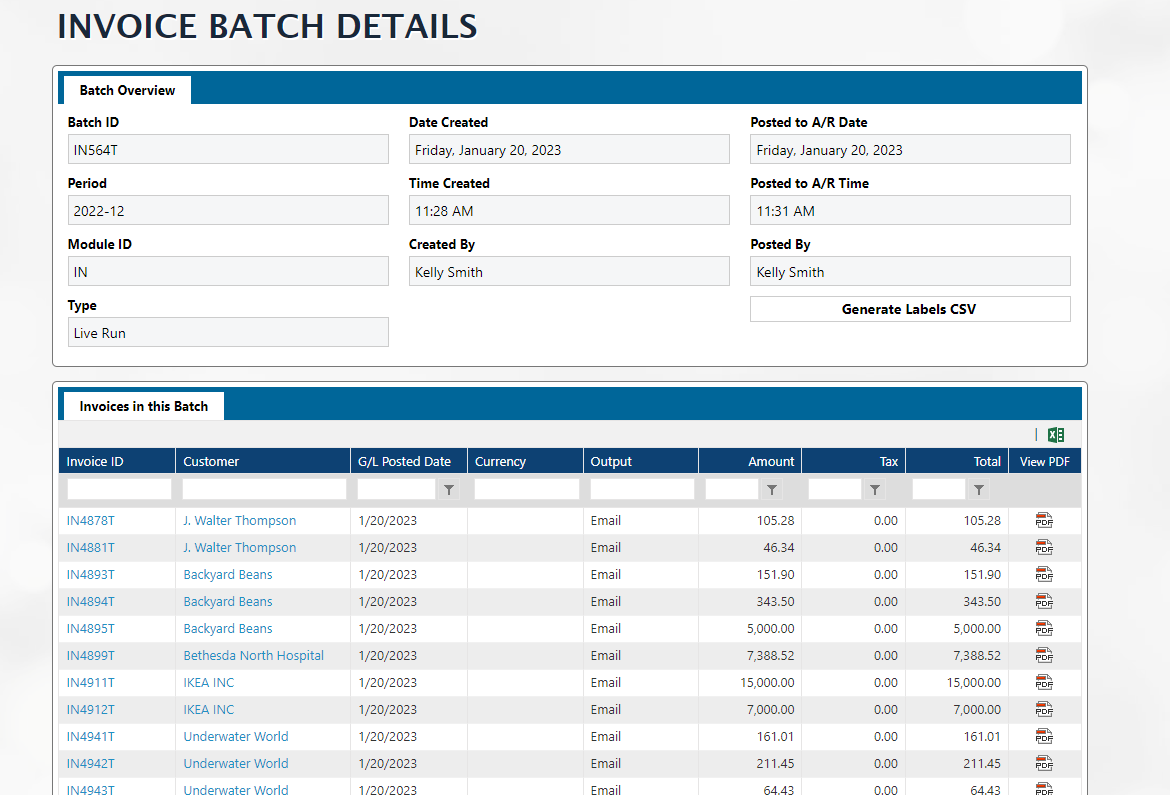The image size is (1170, 795).
Task: Open Tax column filter options
Action: tap(875, 490)
